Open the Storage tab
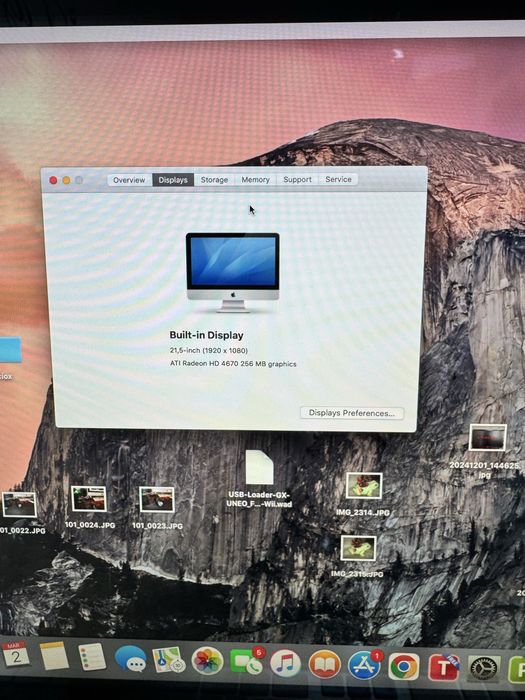The height and width of the screenshot is (700, 525). coord(214,179)
